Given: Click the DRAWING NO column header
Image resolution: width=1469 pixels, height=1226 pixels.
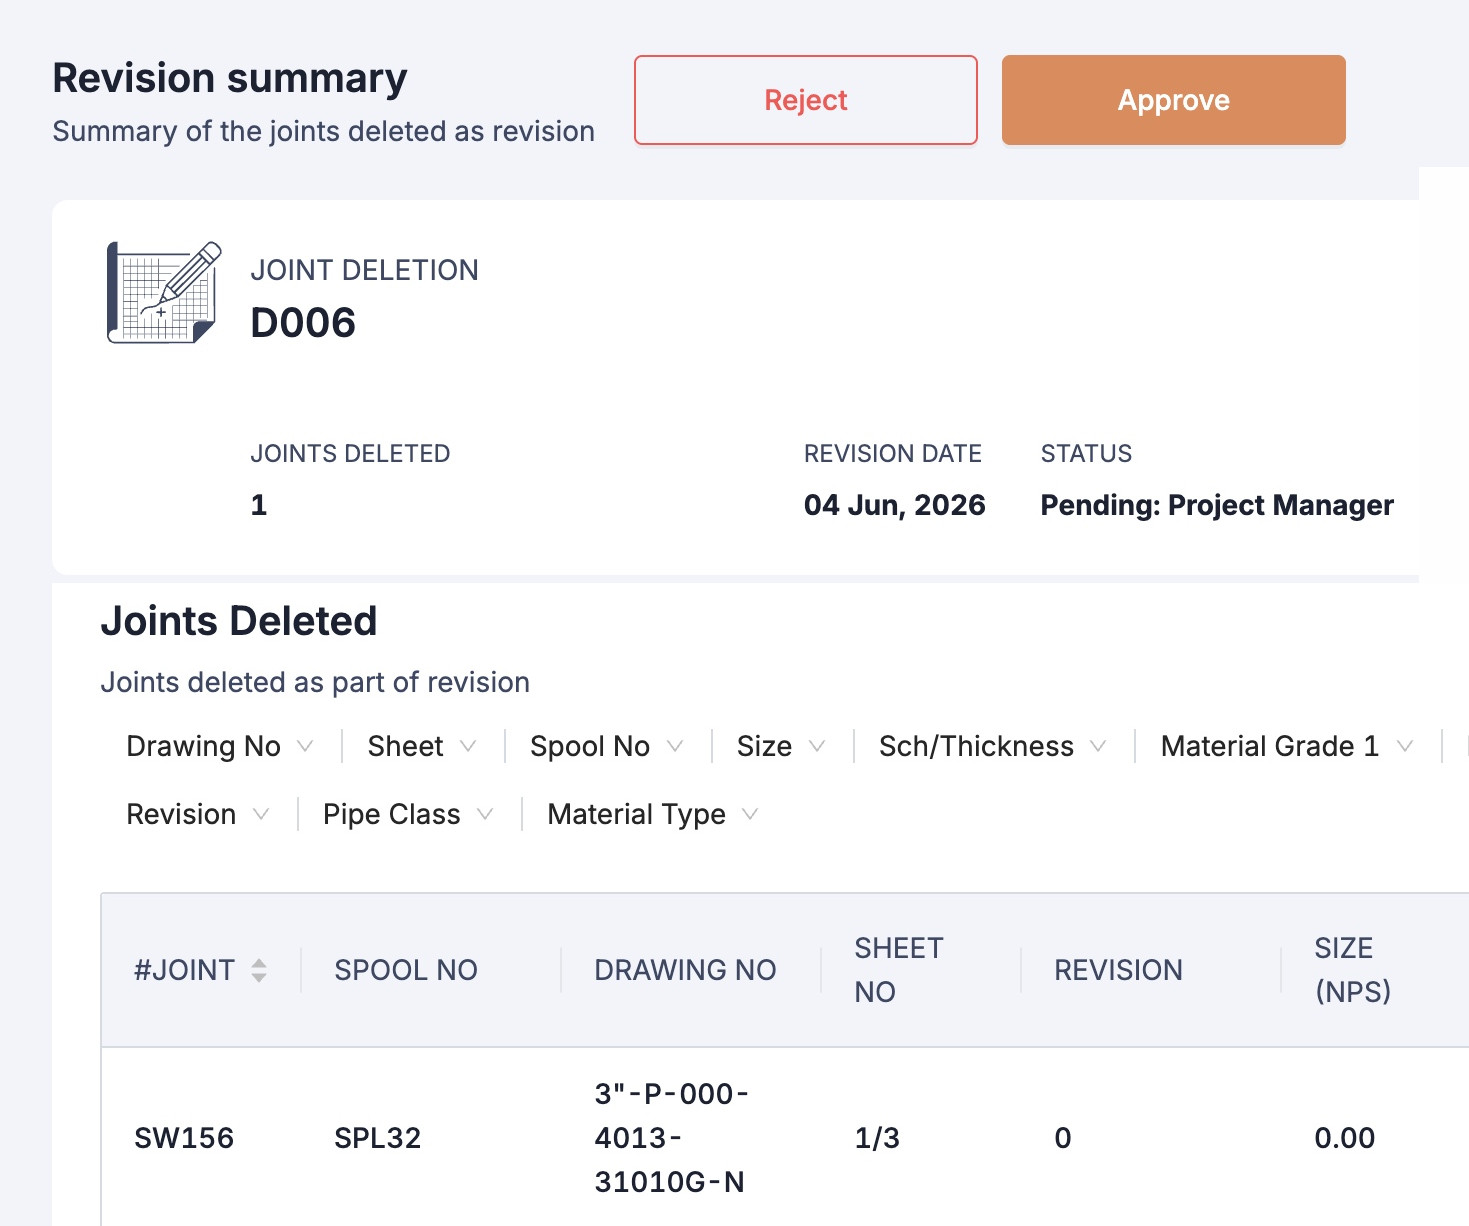Looking at the screenshot, I should (x=685, y=970).
